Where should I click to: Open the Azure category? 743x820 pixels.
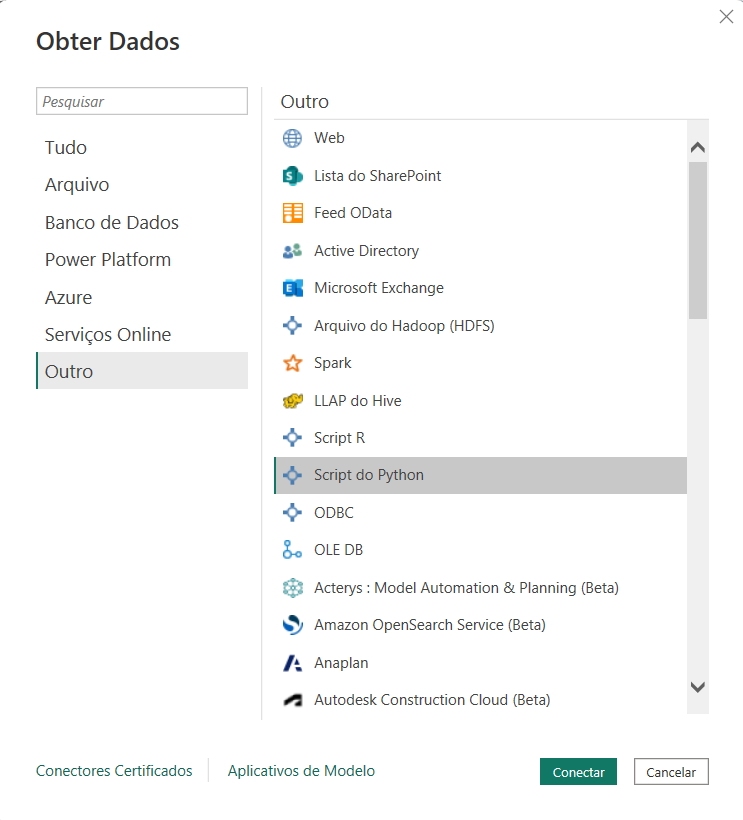(142, 297)
